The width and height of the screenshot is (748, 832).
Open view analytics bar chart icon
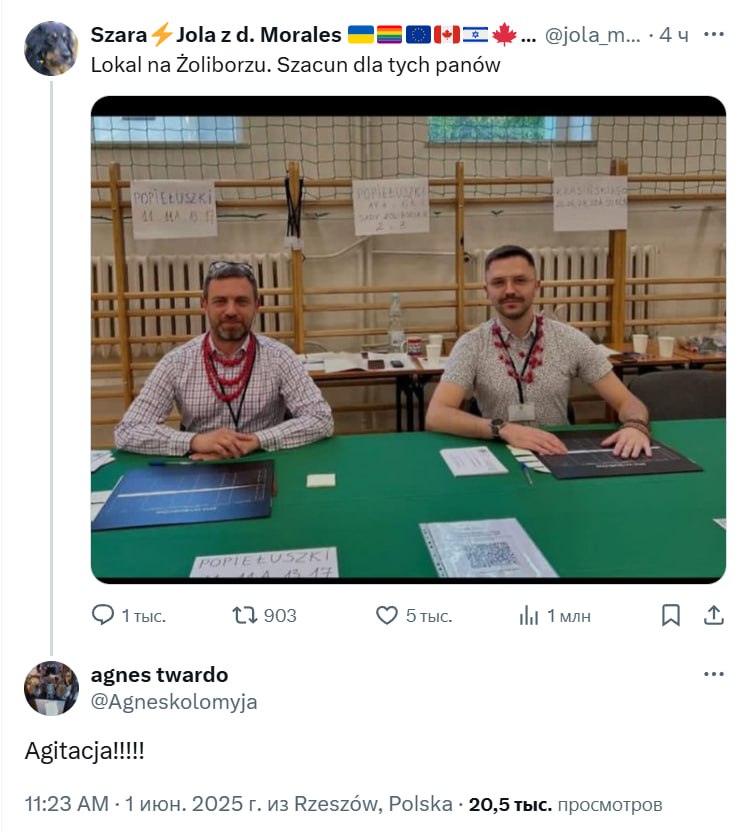point(528,616)
